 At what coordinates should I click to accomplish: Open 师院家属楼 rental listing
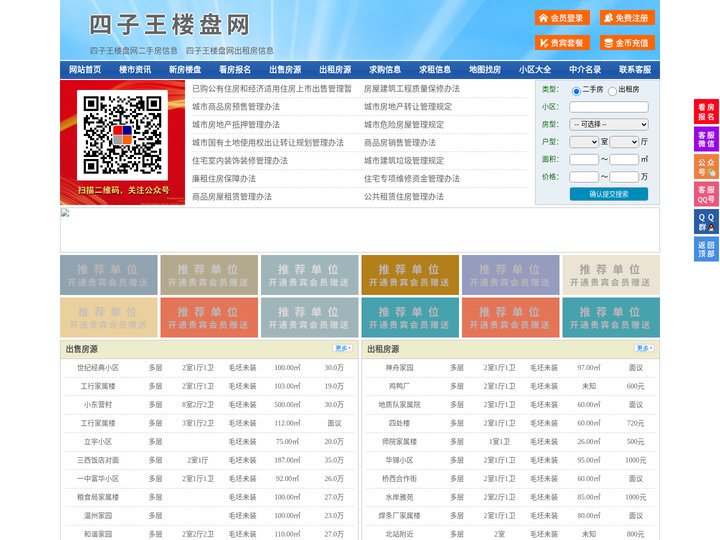point(399,442)
